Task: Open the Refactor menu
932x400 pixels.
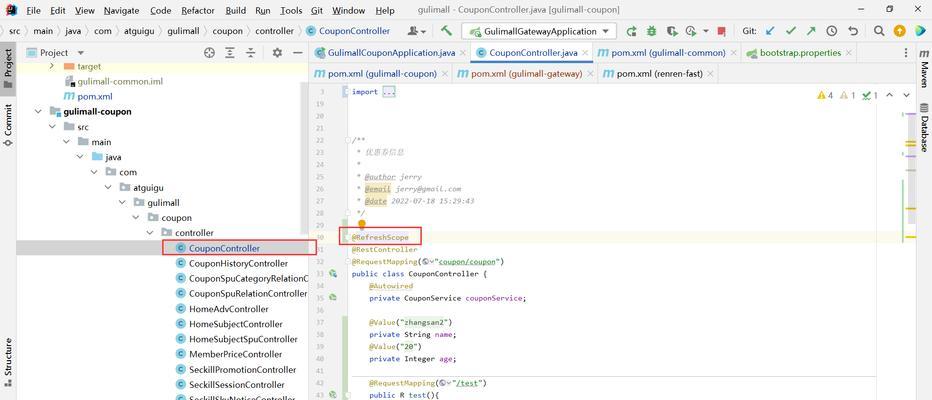Action: click(199, 10)
